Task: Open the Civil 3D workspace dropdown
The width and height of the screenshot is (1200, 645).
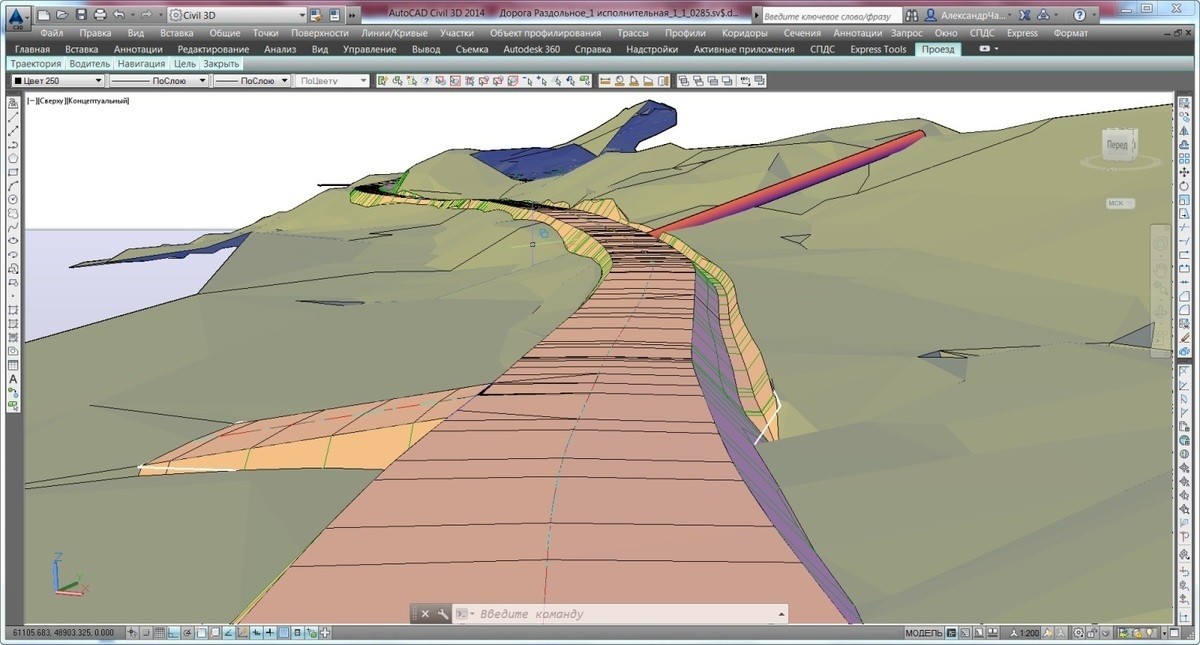Action: click(302, 15)
